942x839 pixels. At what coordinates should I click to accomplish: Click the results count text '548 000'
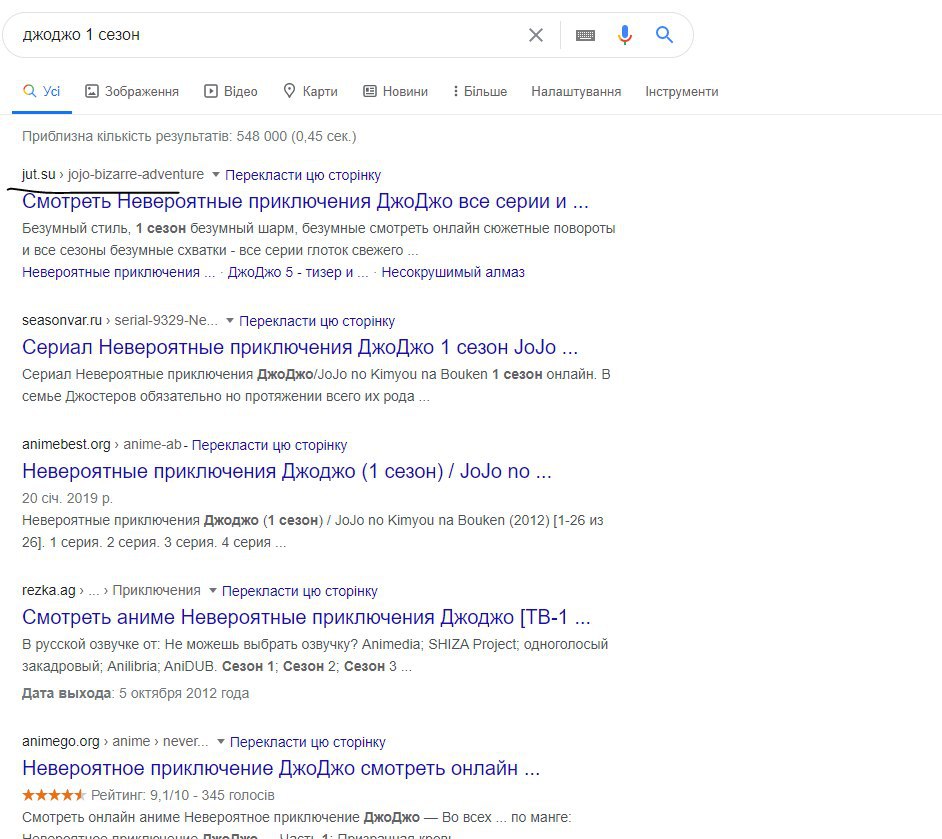[x=261, y=136]
